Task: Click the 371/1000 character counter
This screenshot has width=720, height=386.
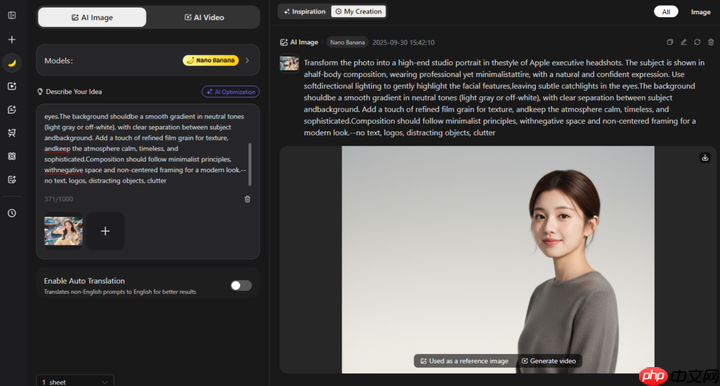Action: coord(58,199)
